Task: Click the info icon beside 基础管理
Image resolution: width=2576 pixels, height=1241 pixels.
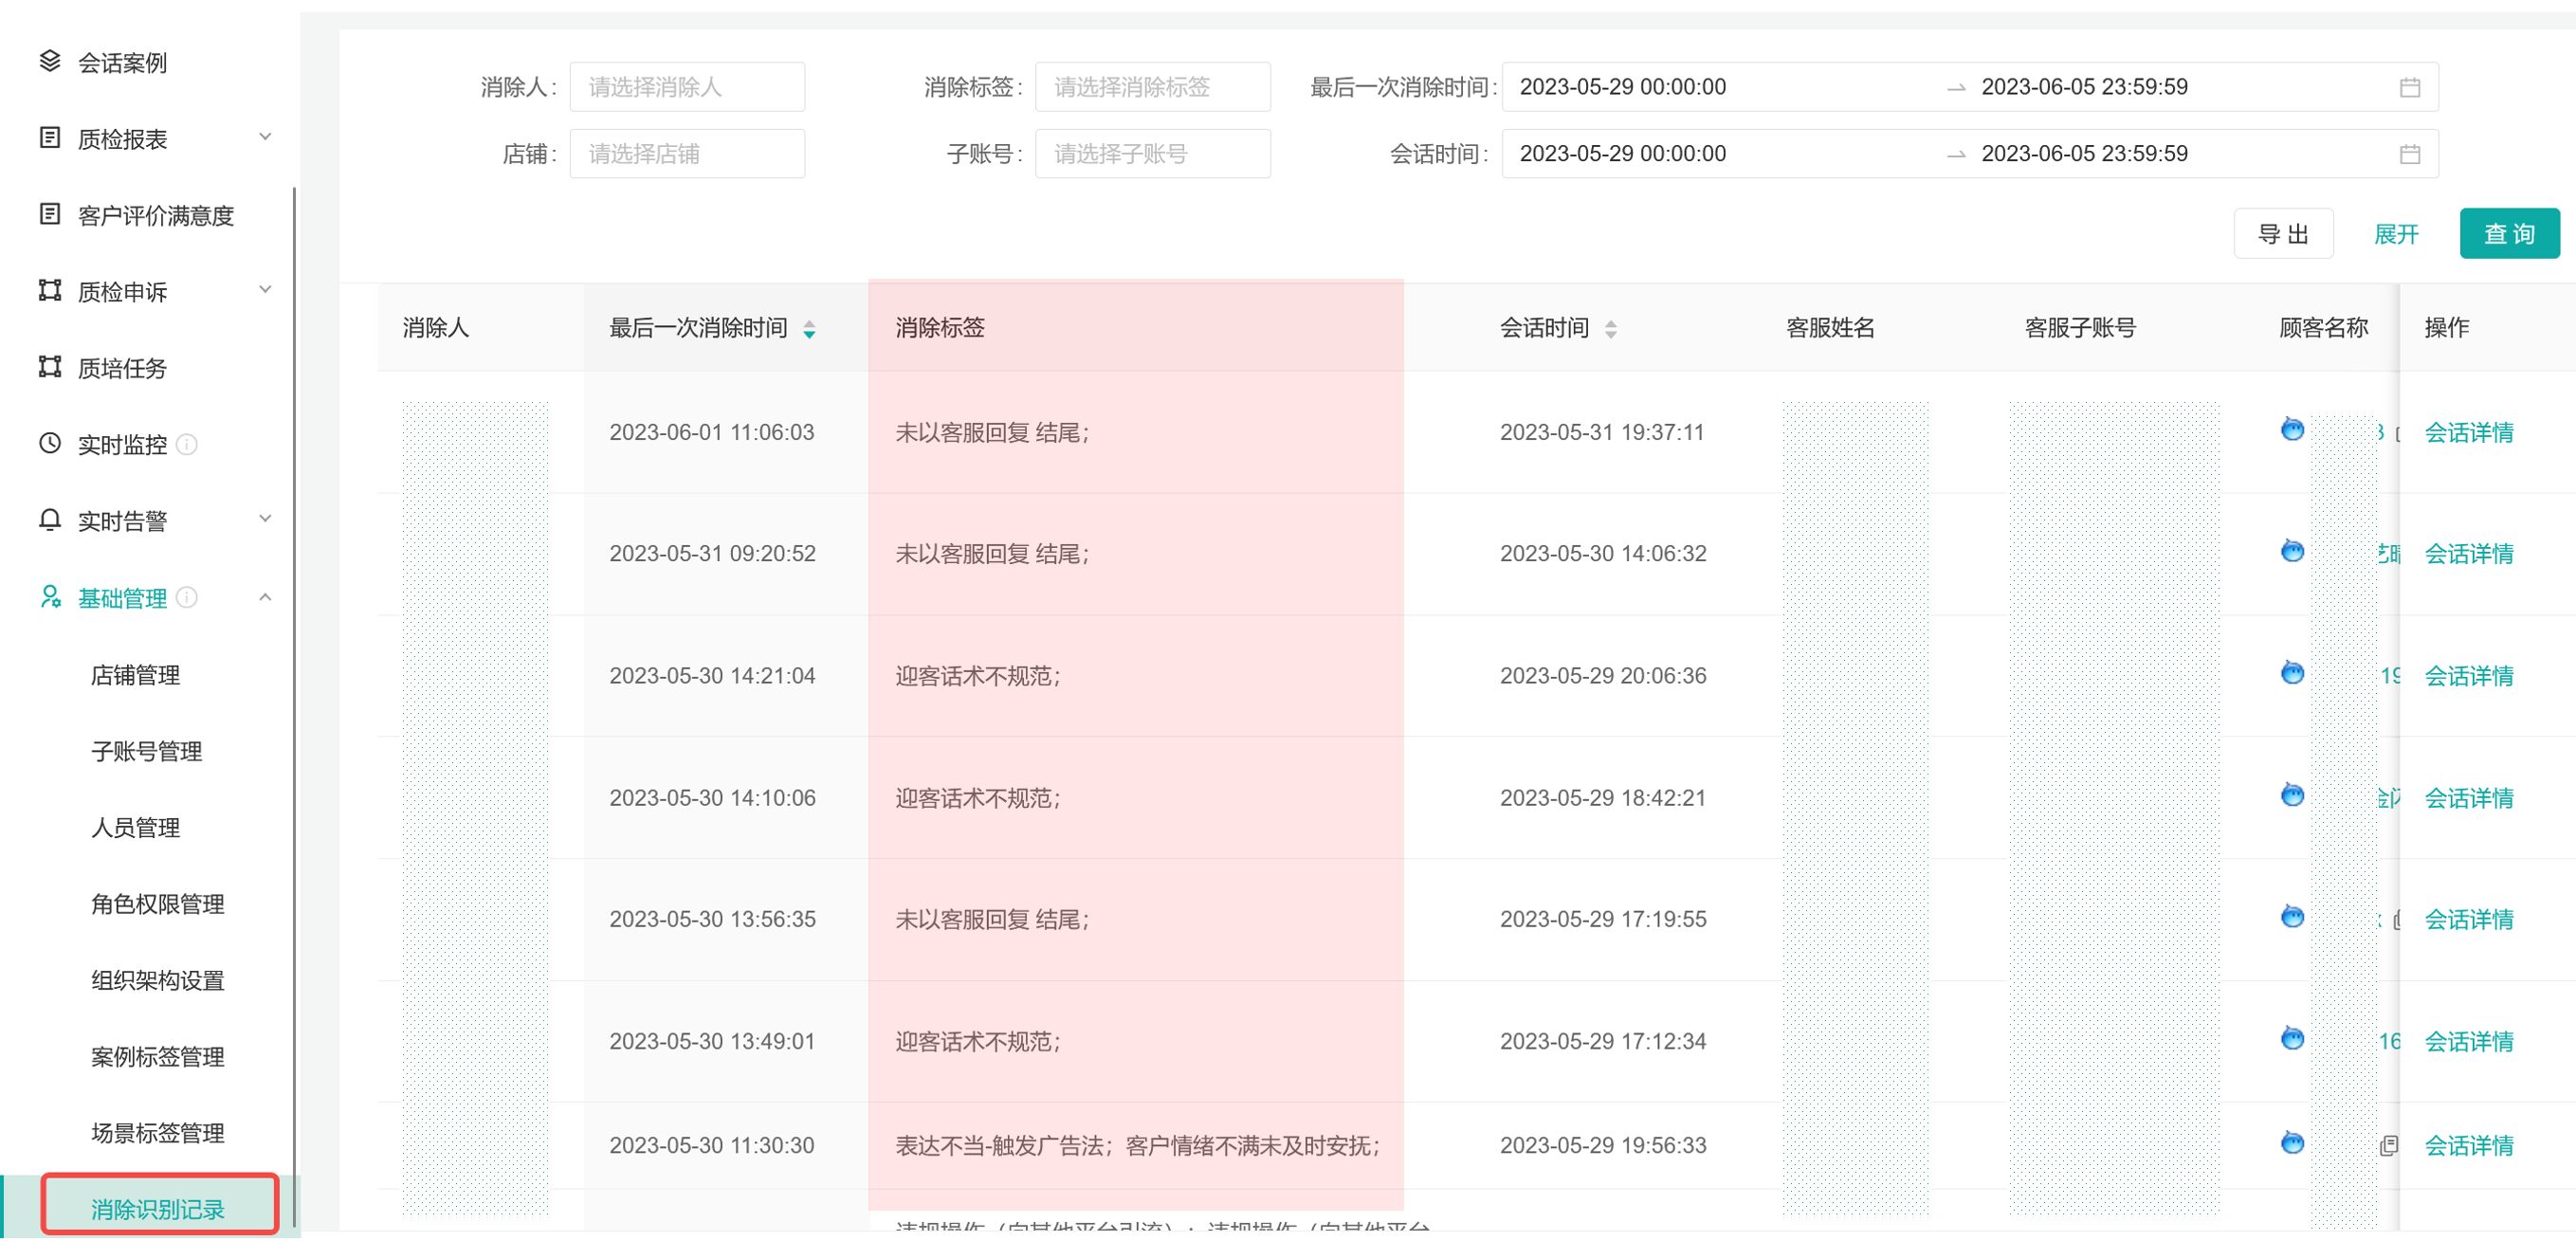Action: pos(187,597)
